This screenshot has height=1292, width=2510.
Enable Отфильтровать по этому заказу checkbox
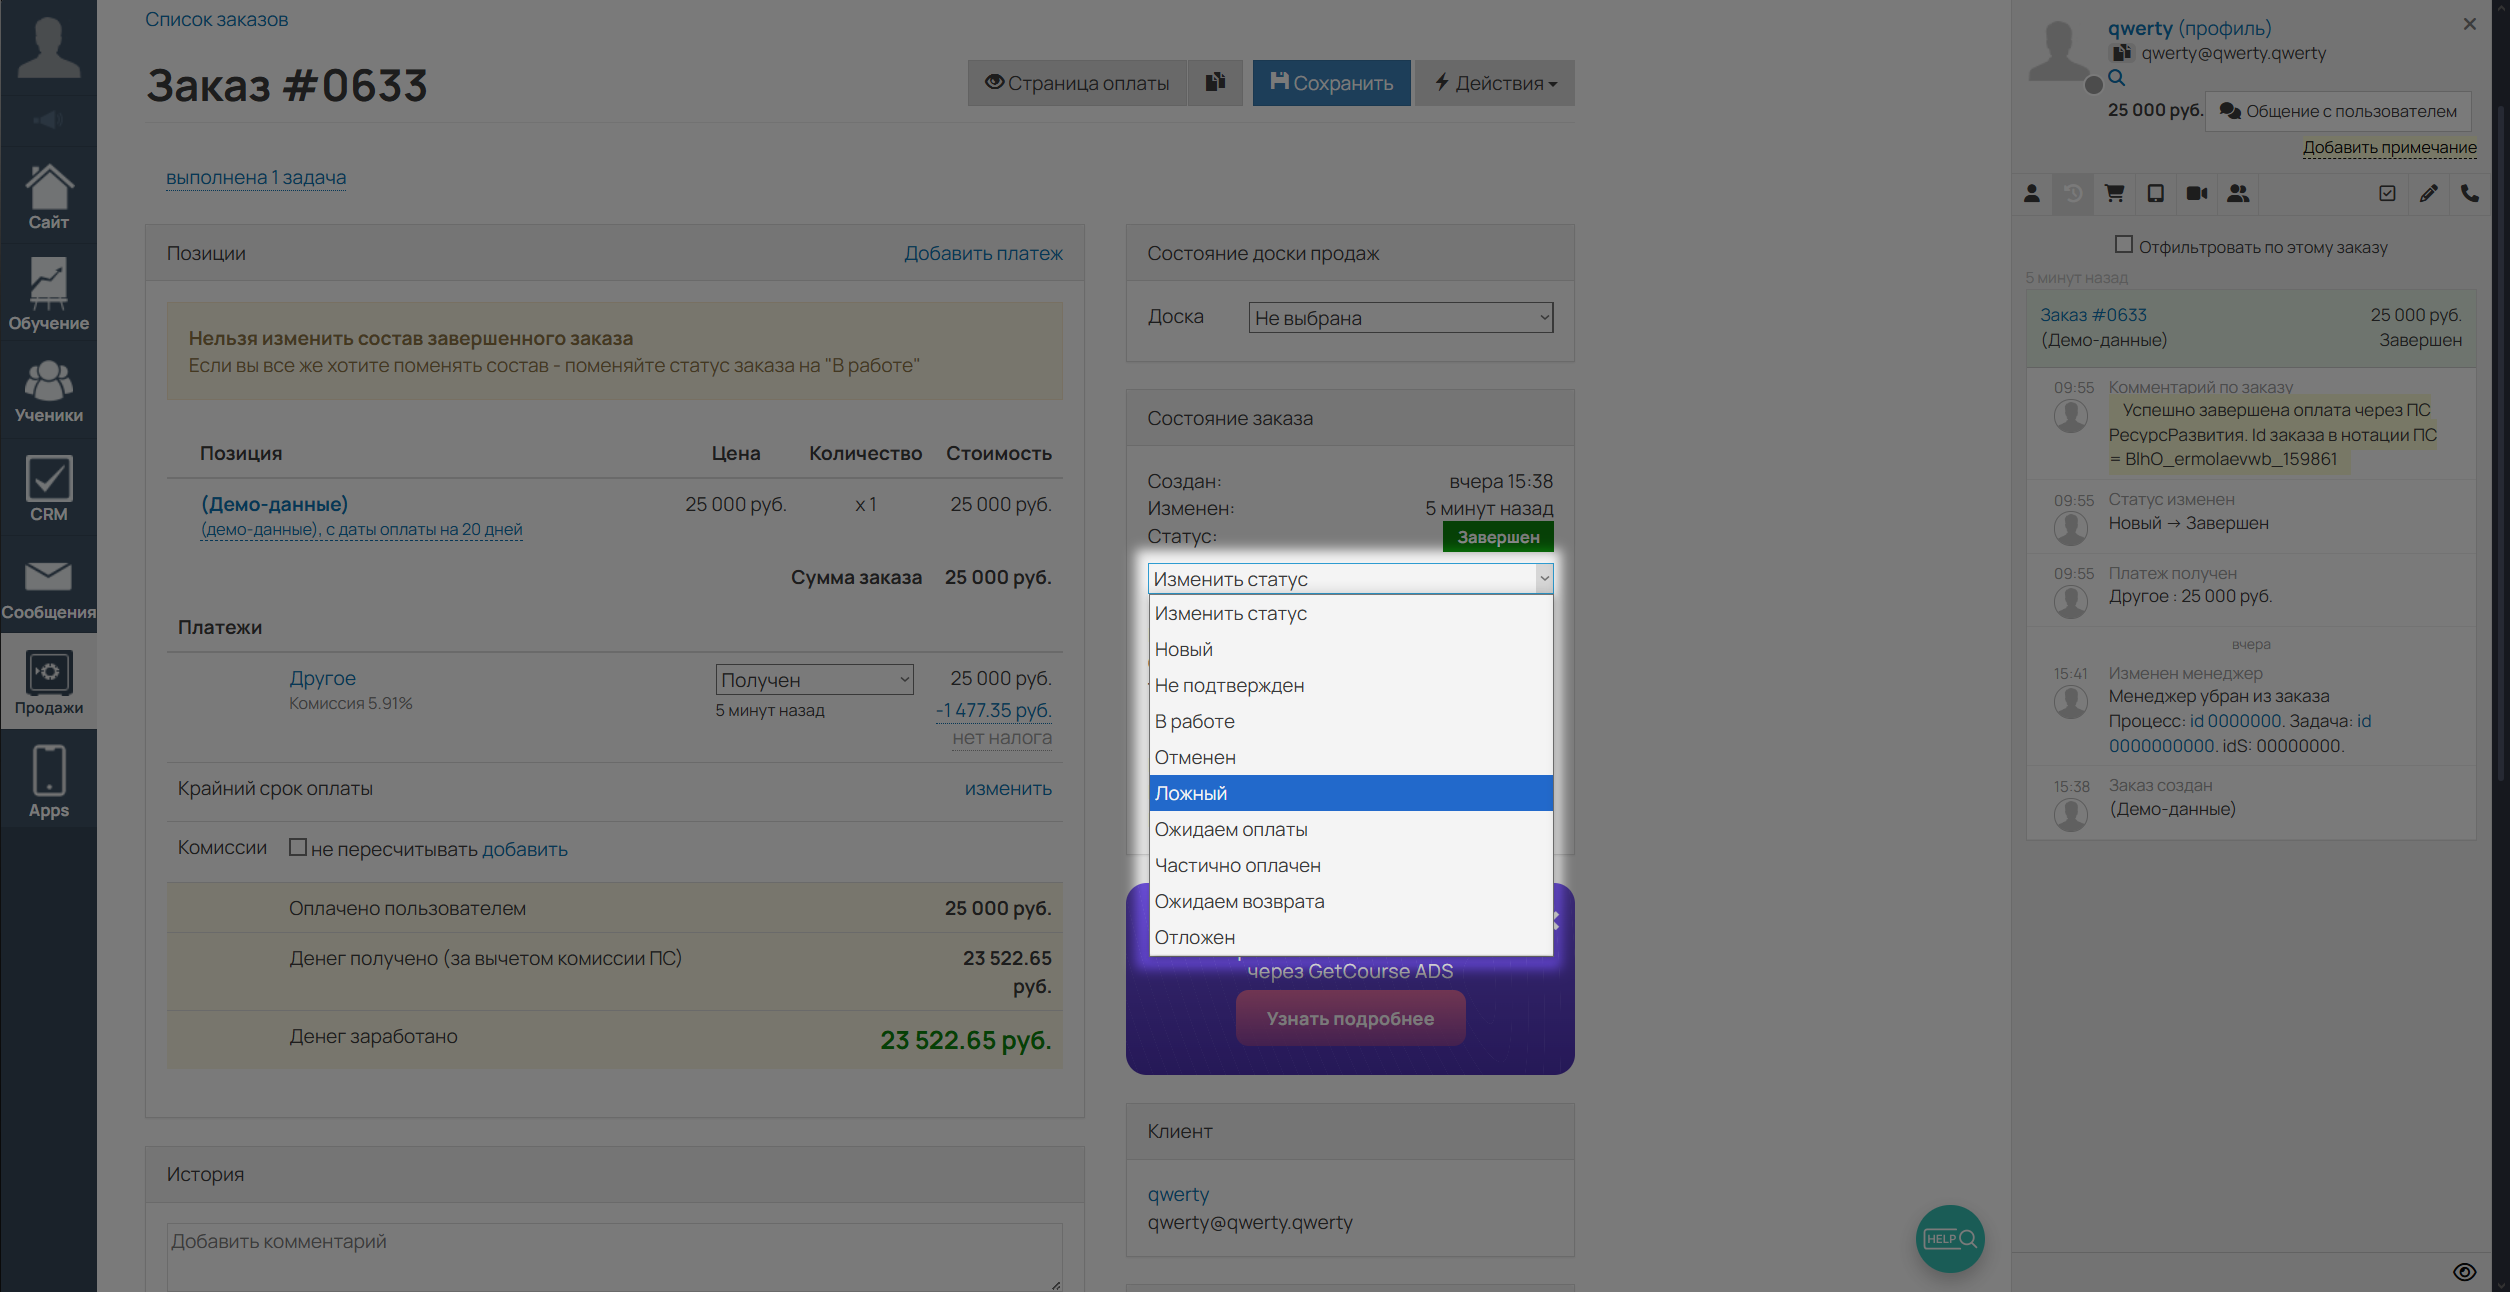click(2123, 245)
